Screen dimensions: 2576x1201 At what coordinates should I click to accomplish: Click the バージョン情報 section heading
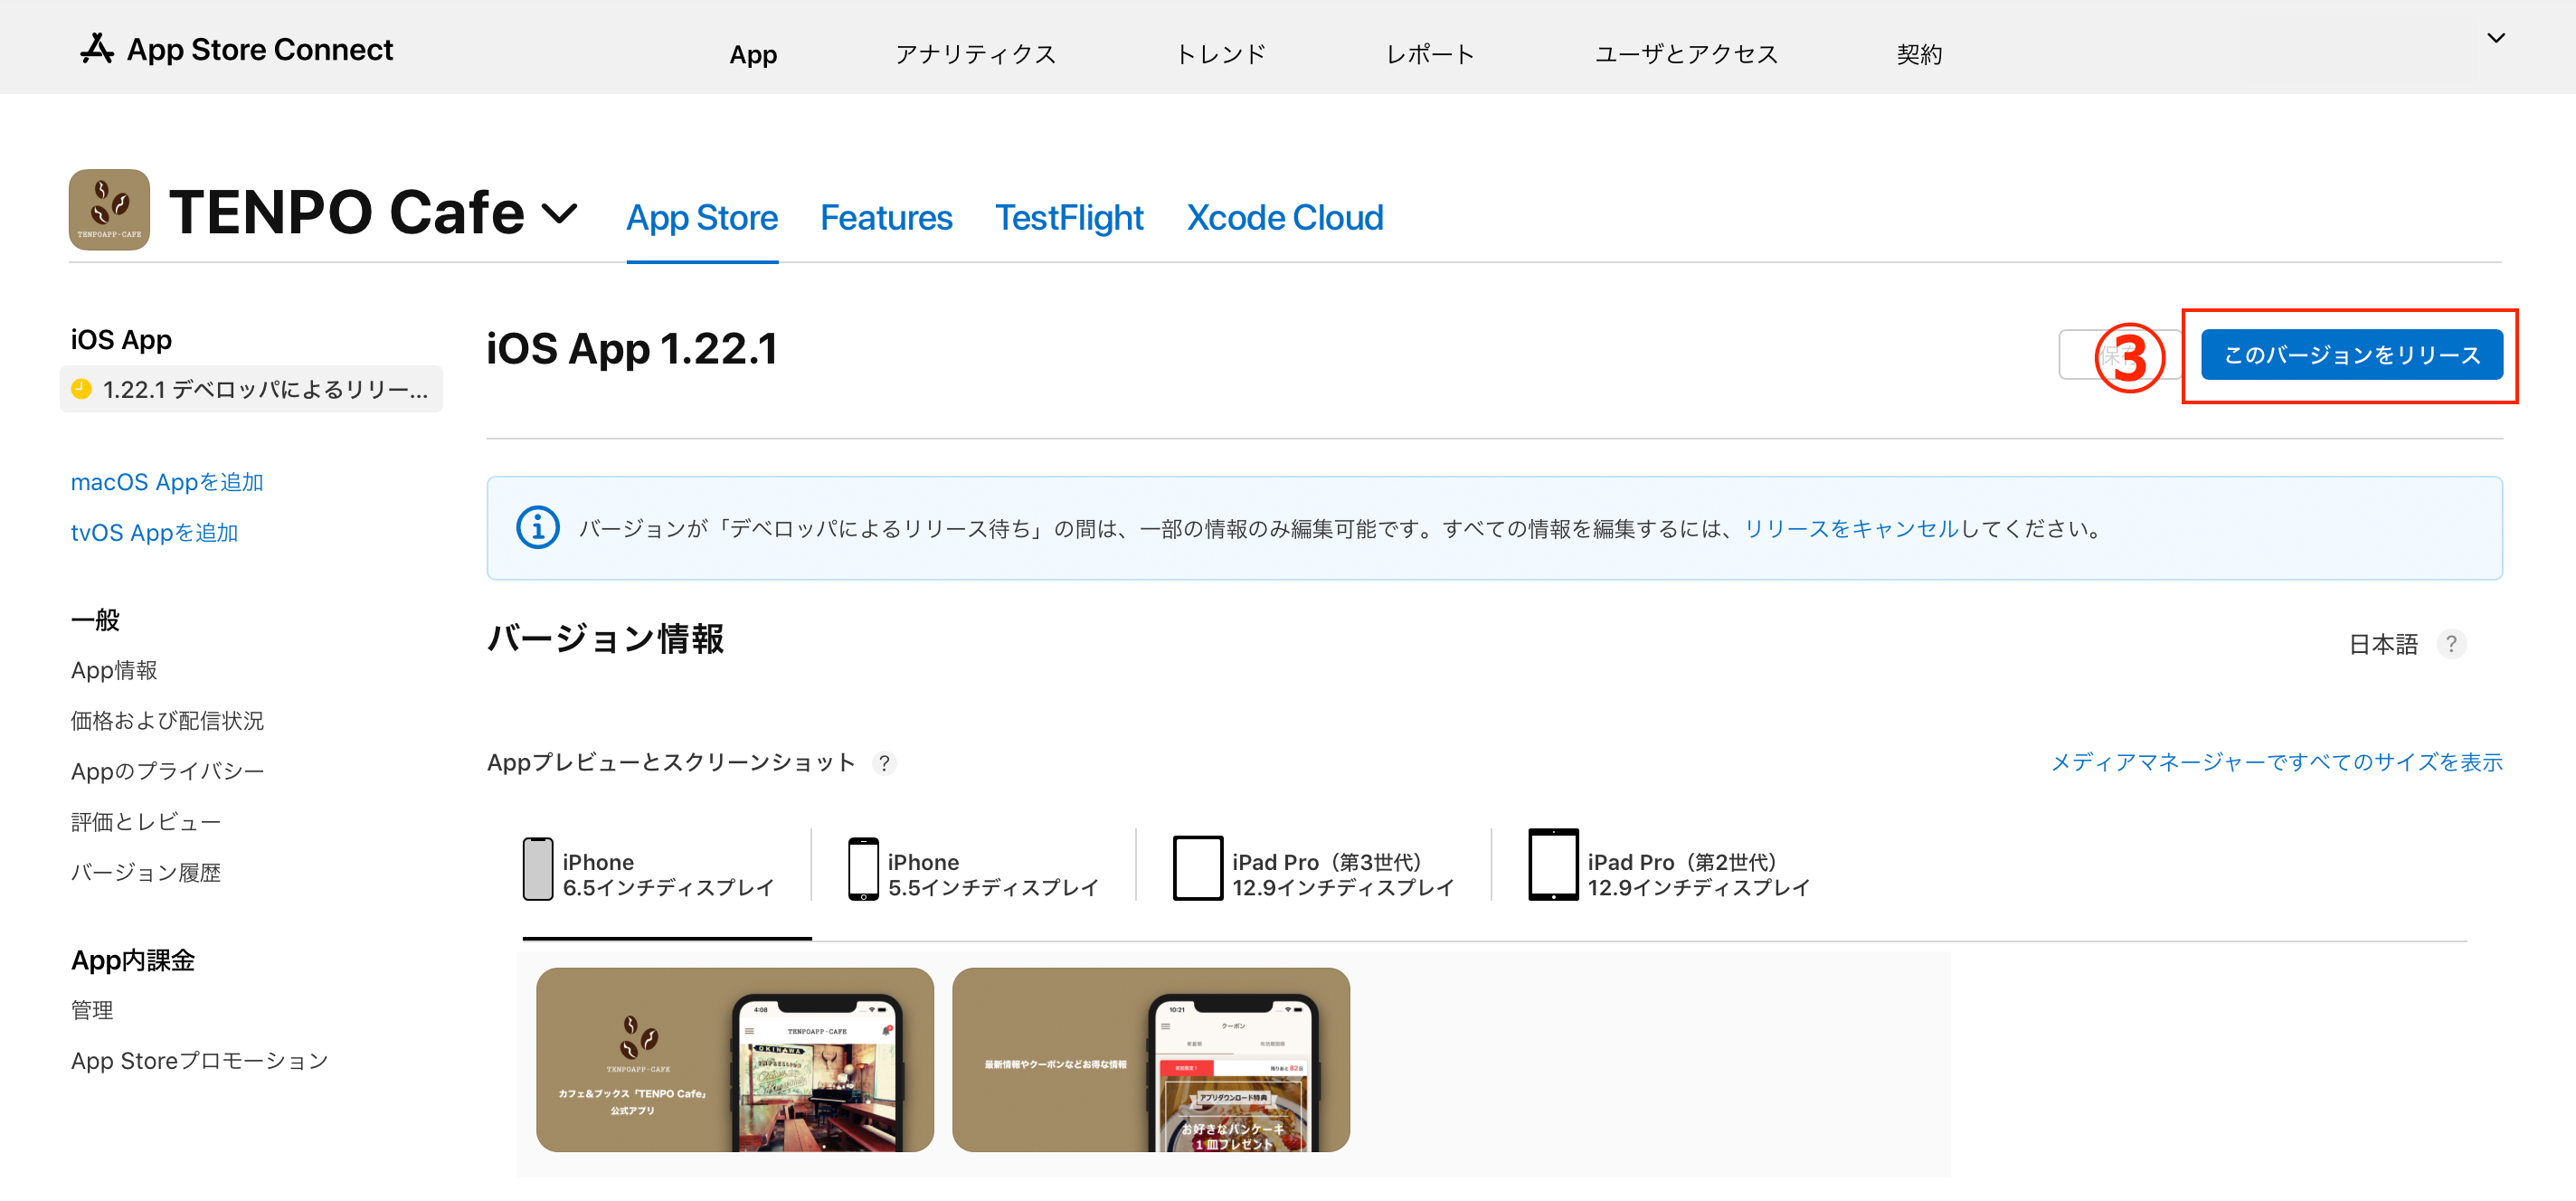pyautogui.click(x=605, y=639)
